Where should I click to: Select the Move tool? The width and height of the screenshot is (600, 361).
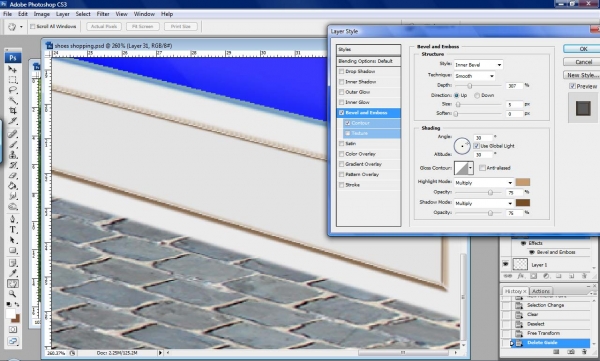click(x=13, y=69)
